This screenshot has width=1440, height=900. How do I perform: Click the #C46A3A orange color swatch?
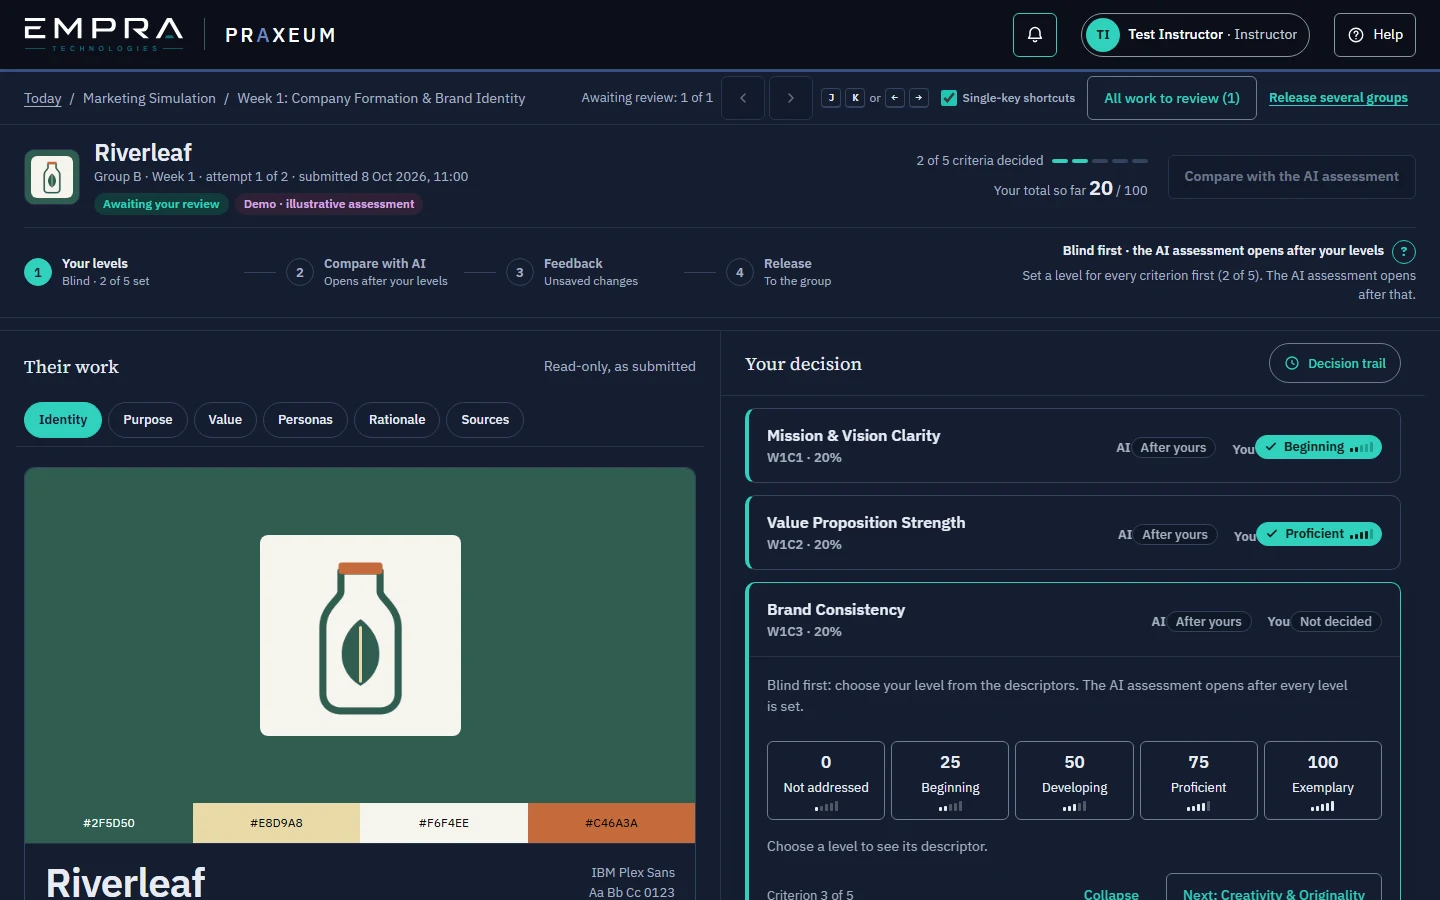click(x=611, y=823)
